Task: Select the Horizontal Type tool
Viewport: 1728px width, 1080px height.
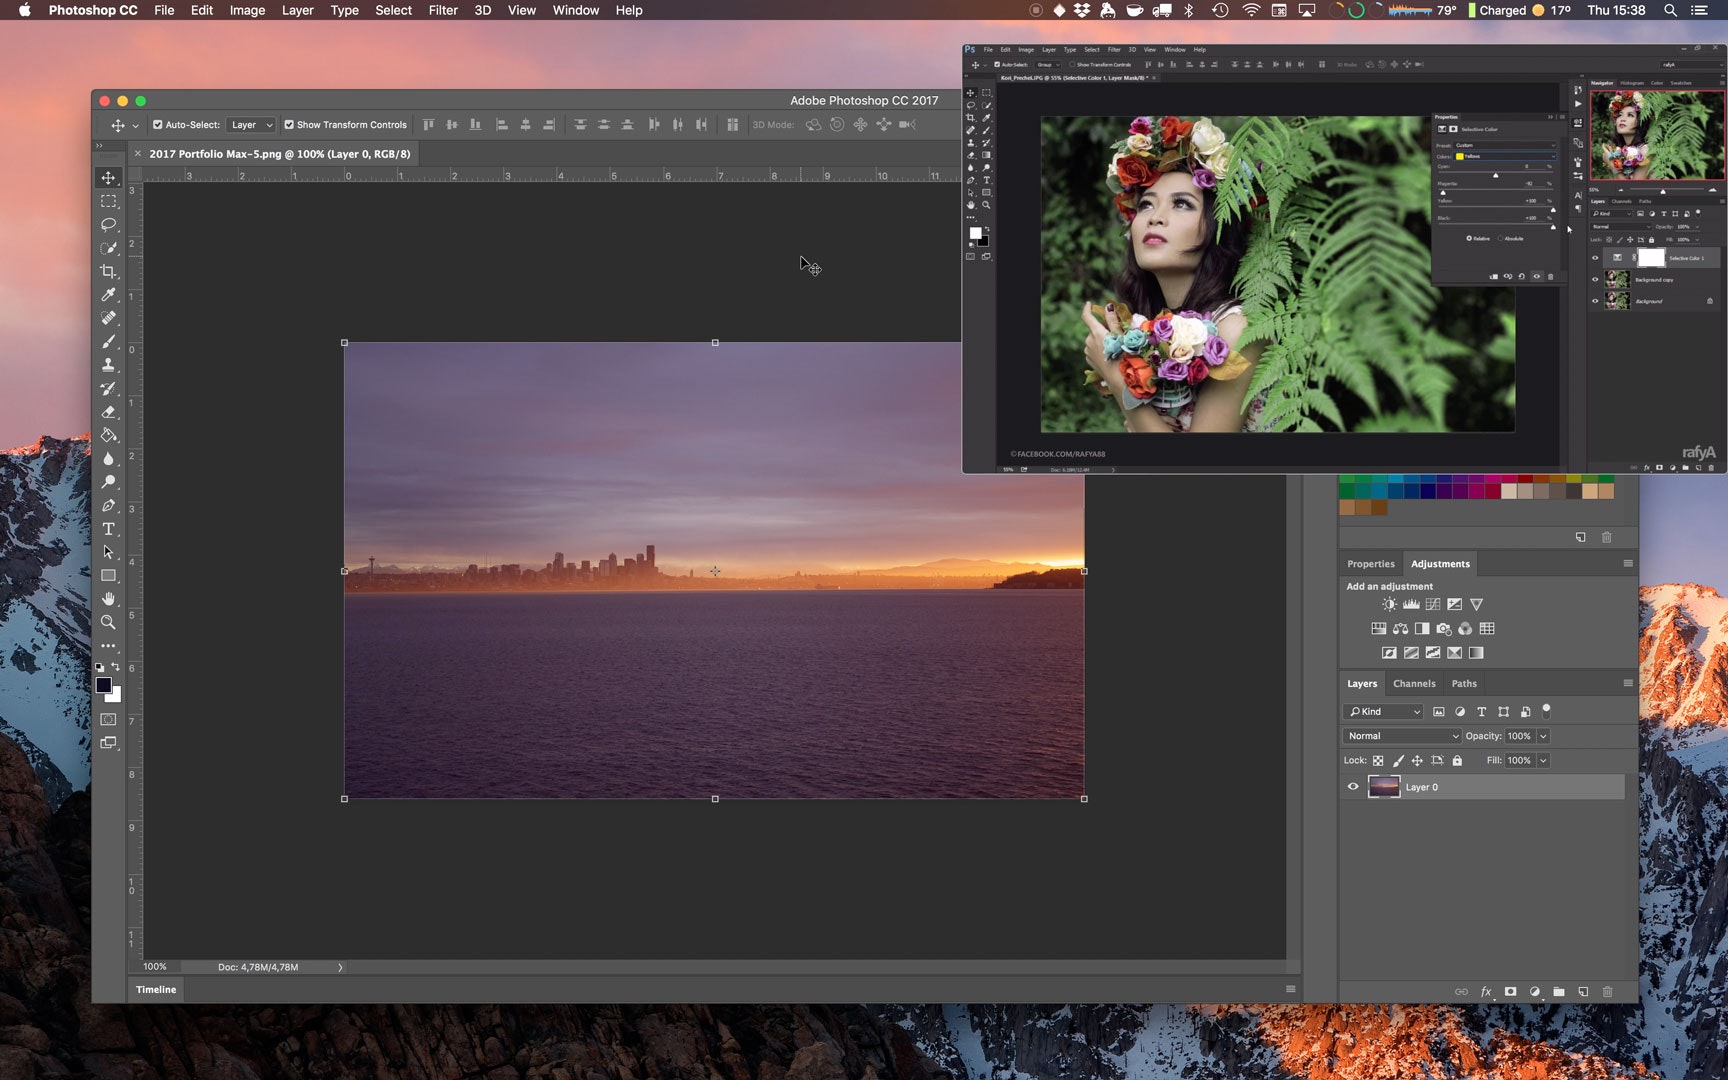Action: (x=108, y=529)
